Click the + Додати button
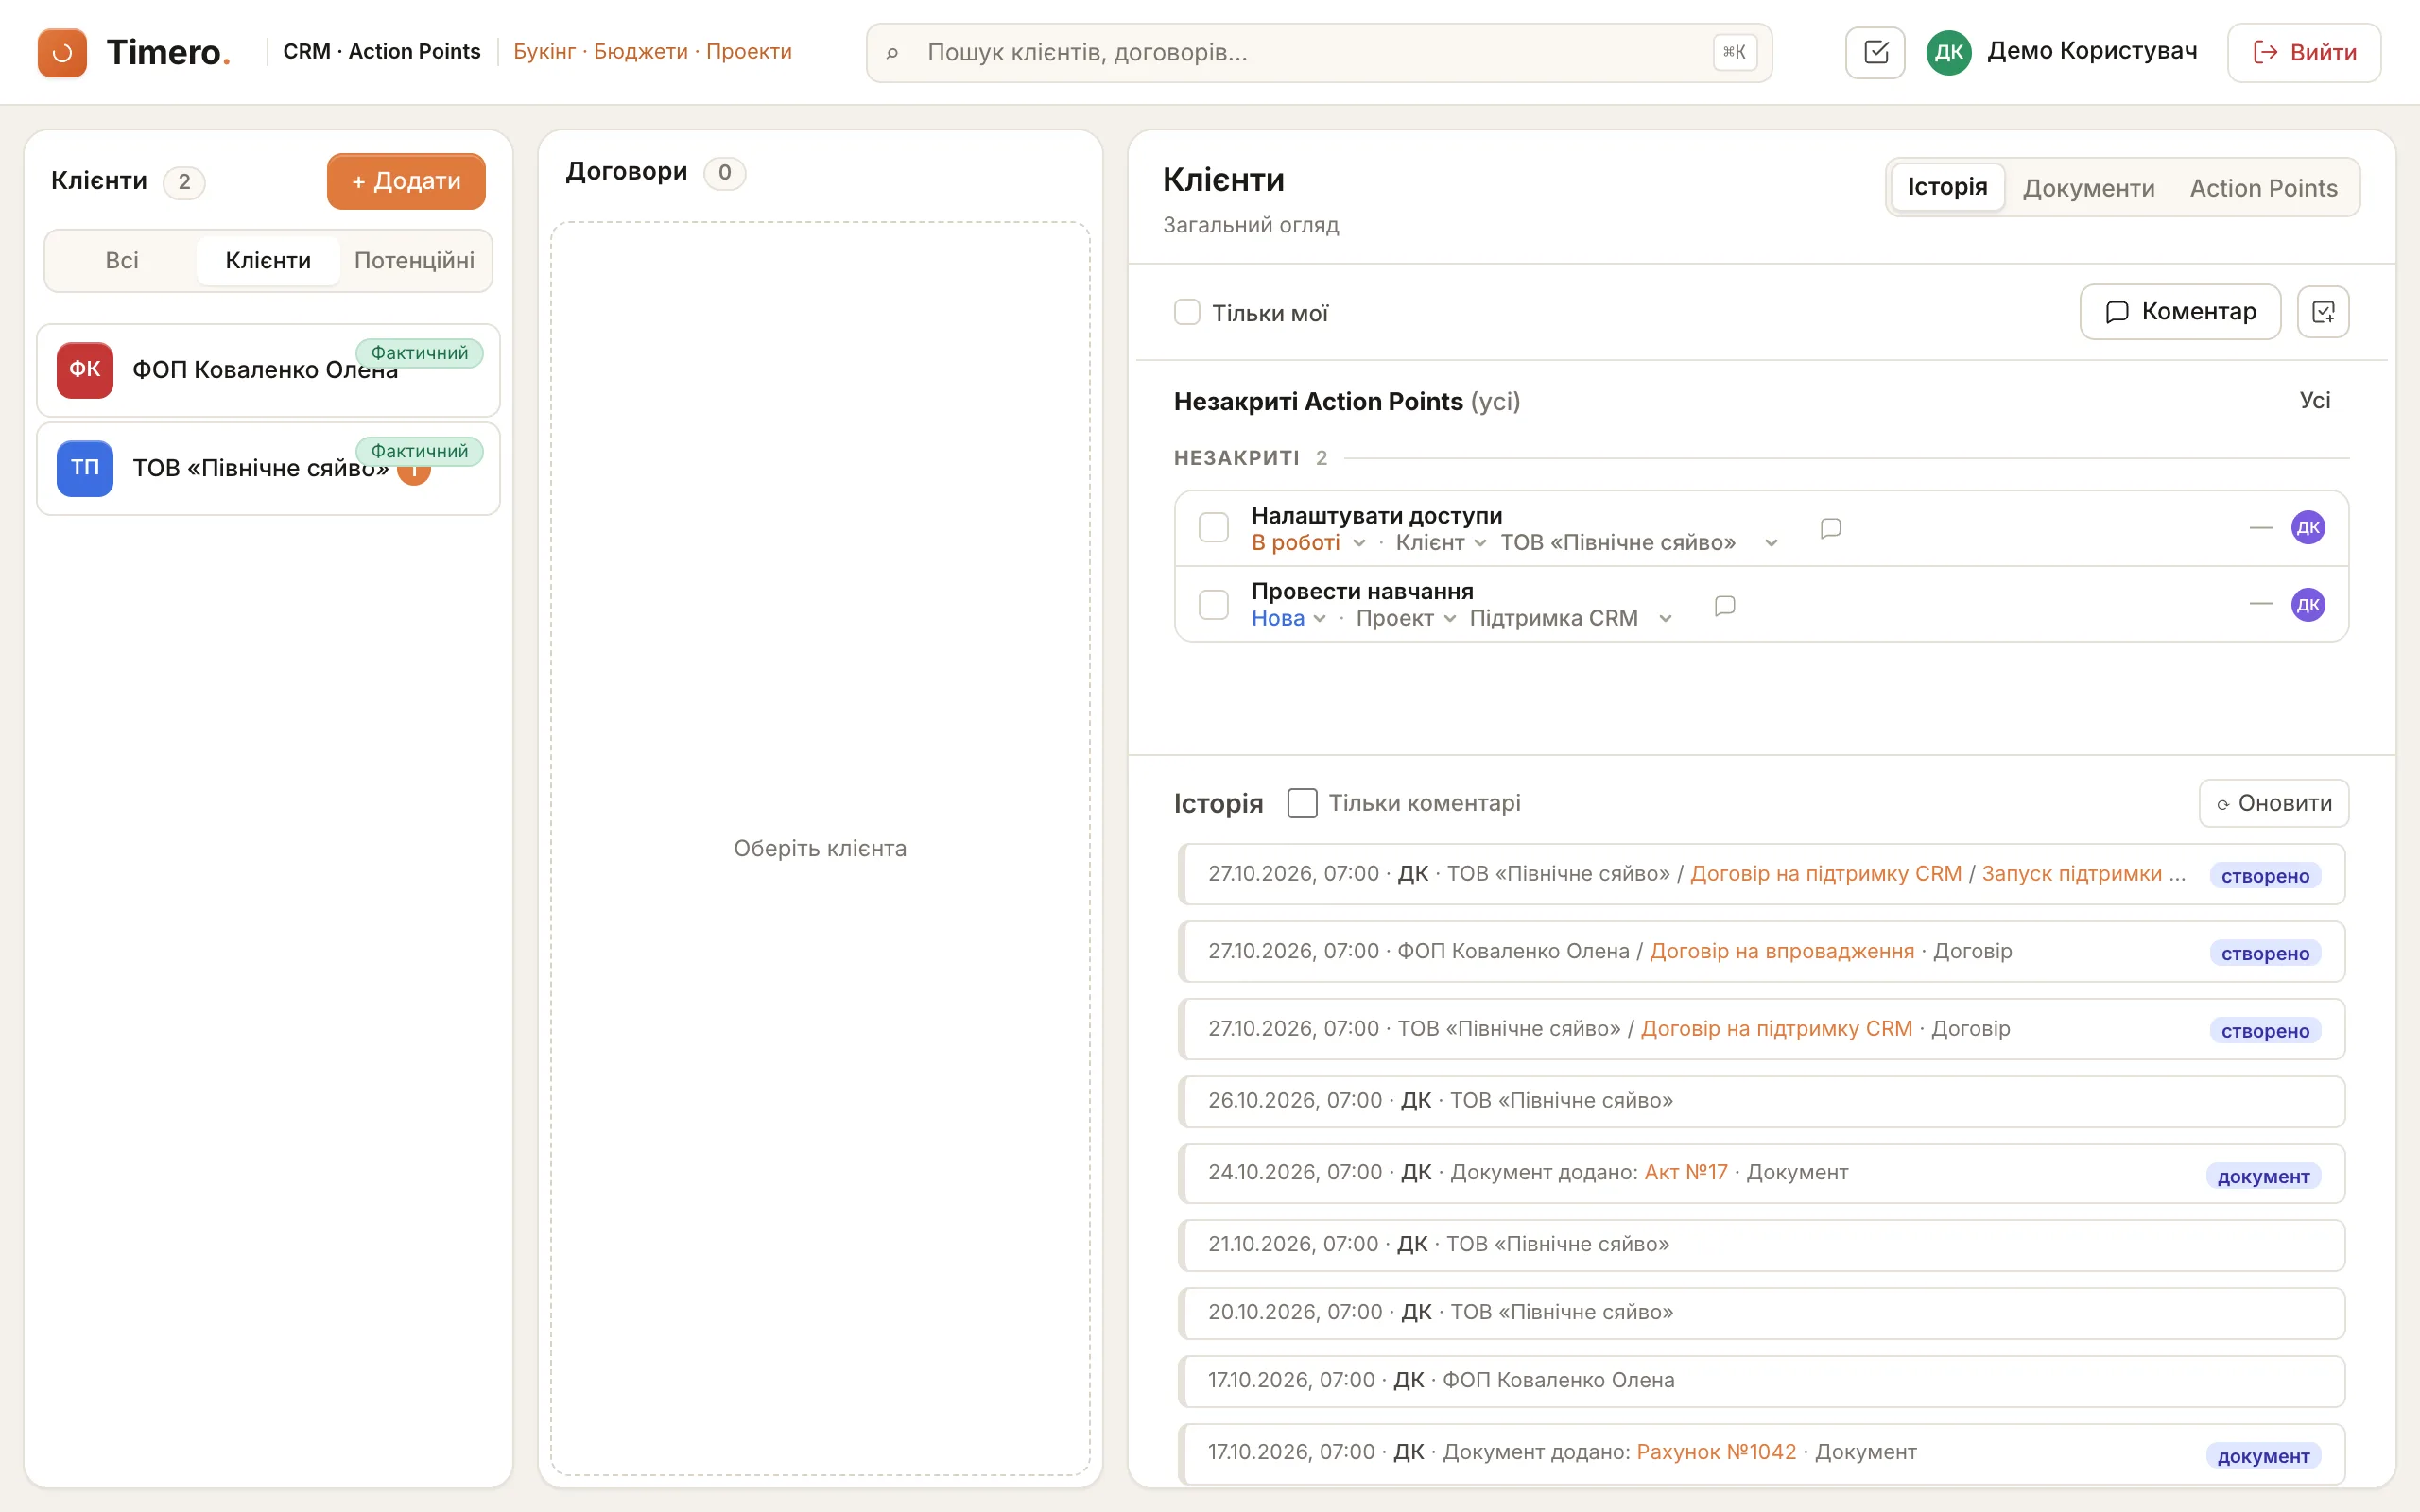 [406, 181]
